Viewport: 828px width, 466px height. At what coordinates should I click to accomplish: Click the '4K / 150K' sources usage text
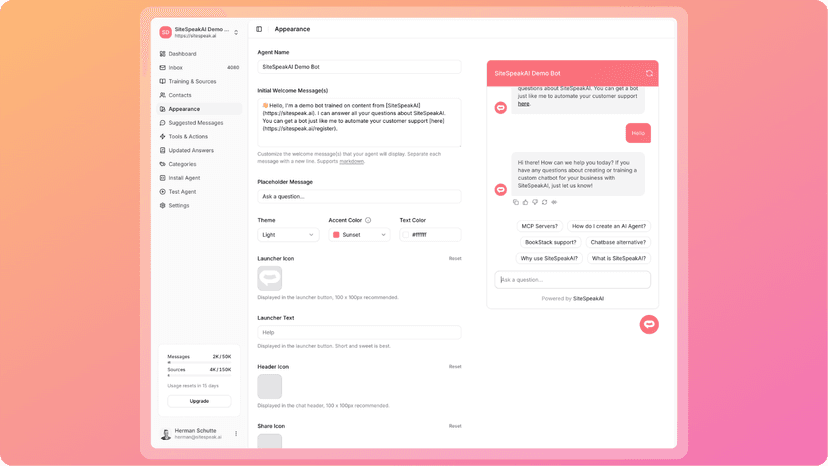tap(220, 370)
